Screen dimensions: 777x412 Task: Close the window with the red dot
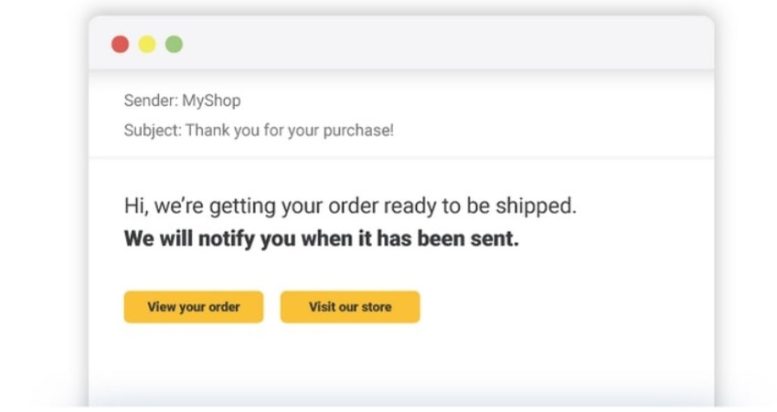[x=120, y=44]
